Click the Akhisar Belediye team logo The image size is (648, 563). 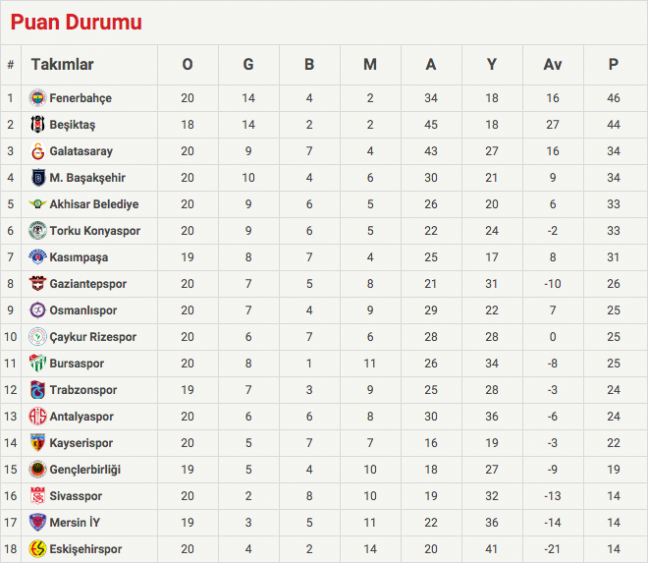pos(37,204)
